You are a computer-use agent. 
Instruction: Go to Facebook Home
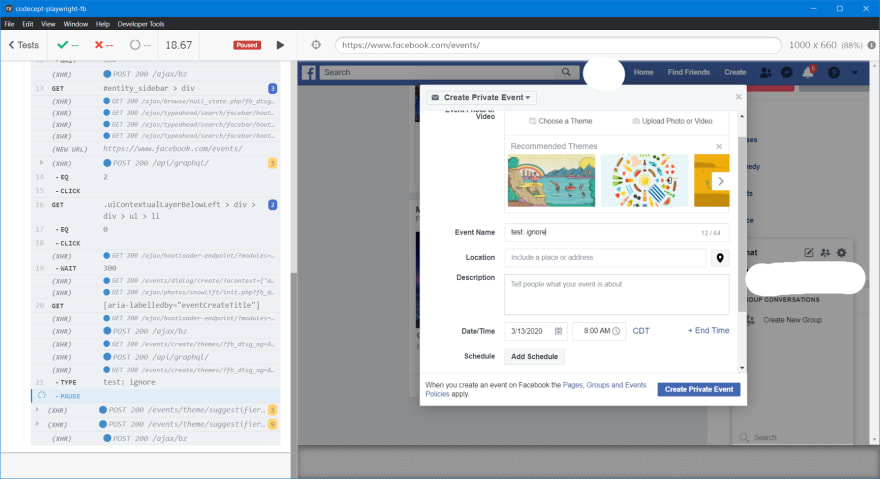click(643, 72)
